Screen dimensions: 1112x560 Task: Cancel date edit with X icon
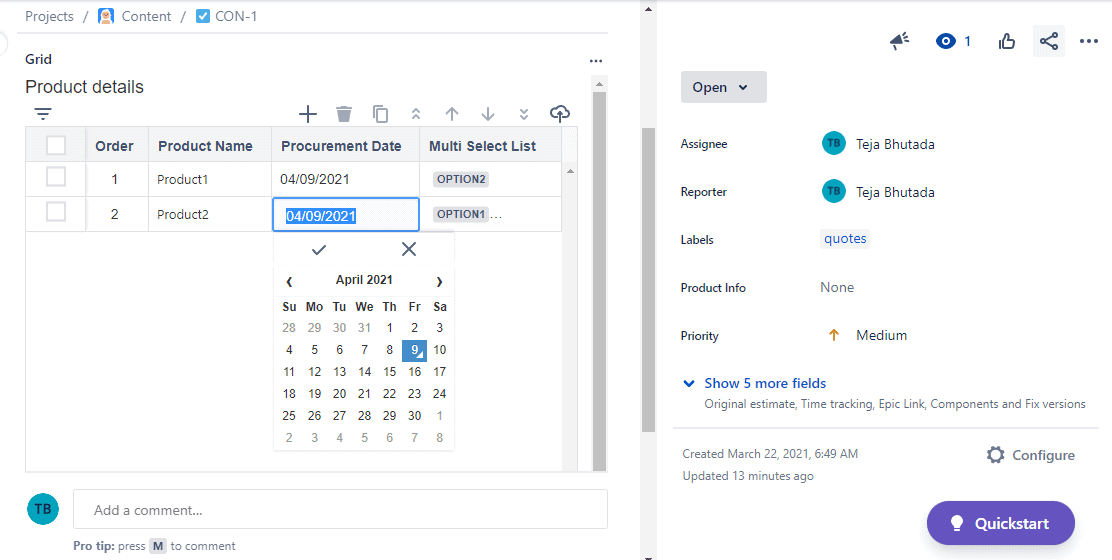pos(409,249)
